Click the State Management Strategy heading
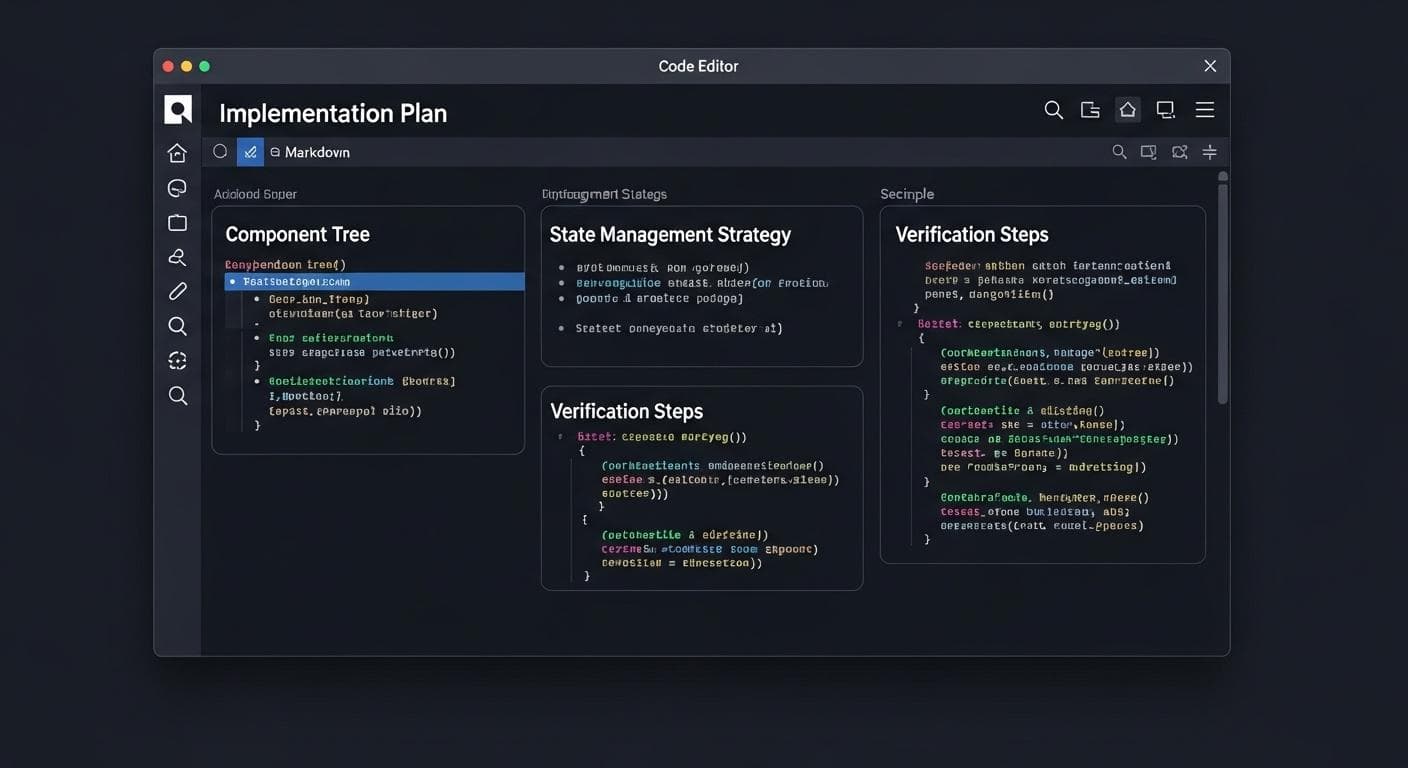 tap(670, 234)
